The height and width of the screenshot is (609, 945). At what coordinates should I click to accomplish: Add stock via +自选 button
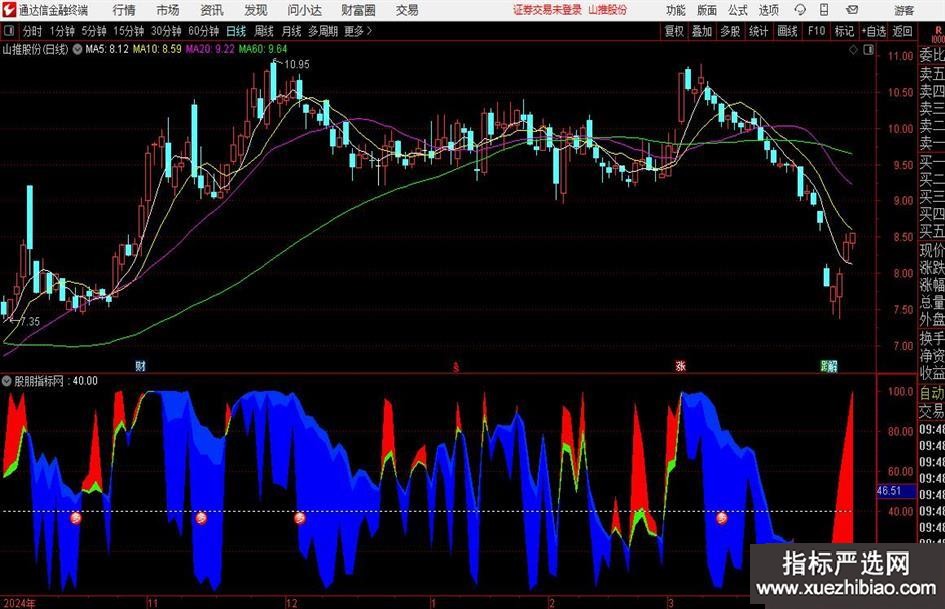click(x=874, y=31)
